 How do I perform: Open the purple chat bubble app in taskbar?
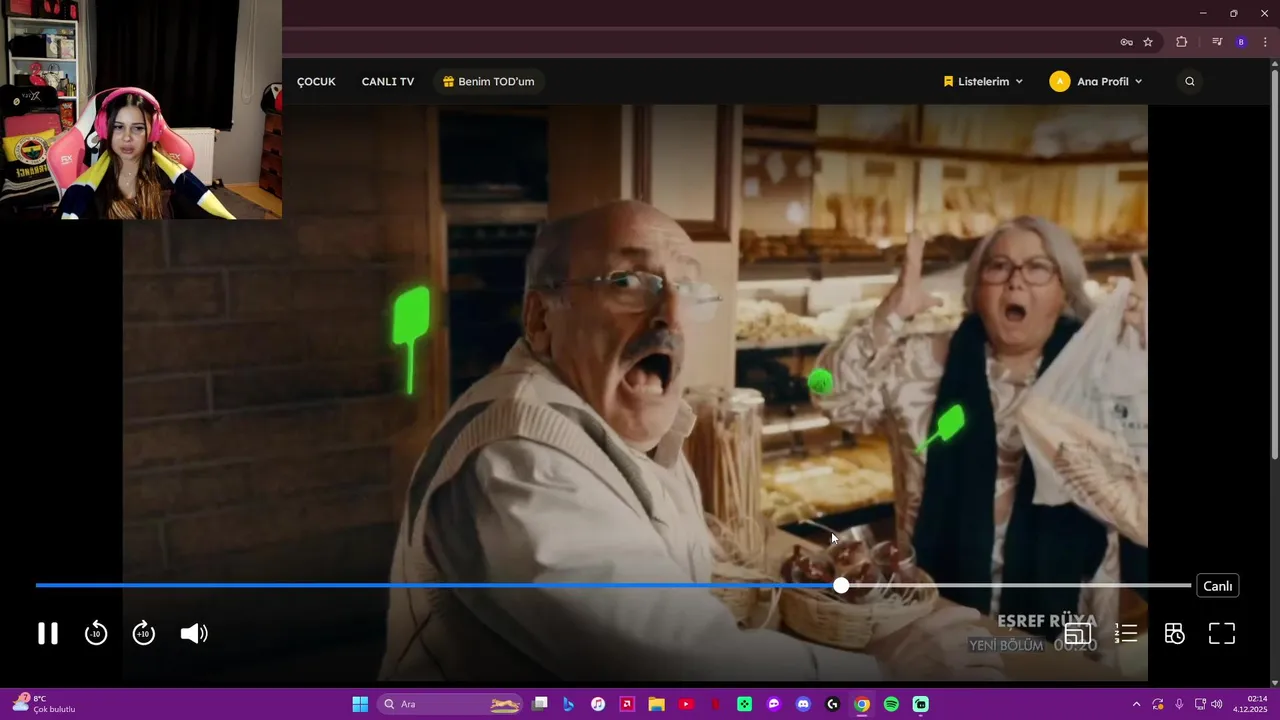(x=773, y=704)
